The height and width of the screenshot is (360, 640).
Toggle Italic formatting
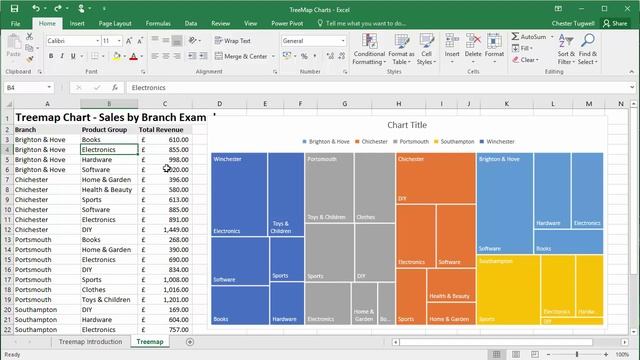(x=62, y=56)
